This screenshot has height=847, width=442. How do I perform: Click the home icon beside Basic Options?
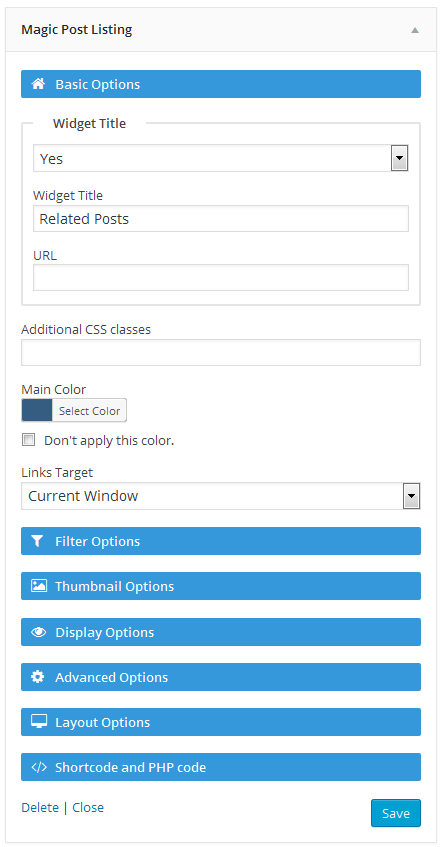pos(37,84)
